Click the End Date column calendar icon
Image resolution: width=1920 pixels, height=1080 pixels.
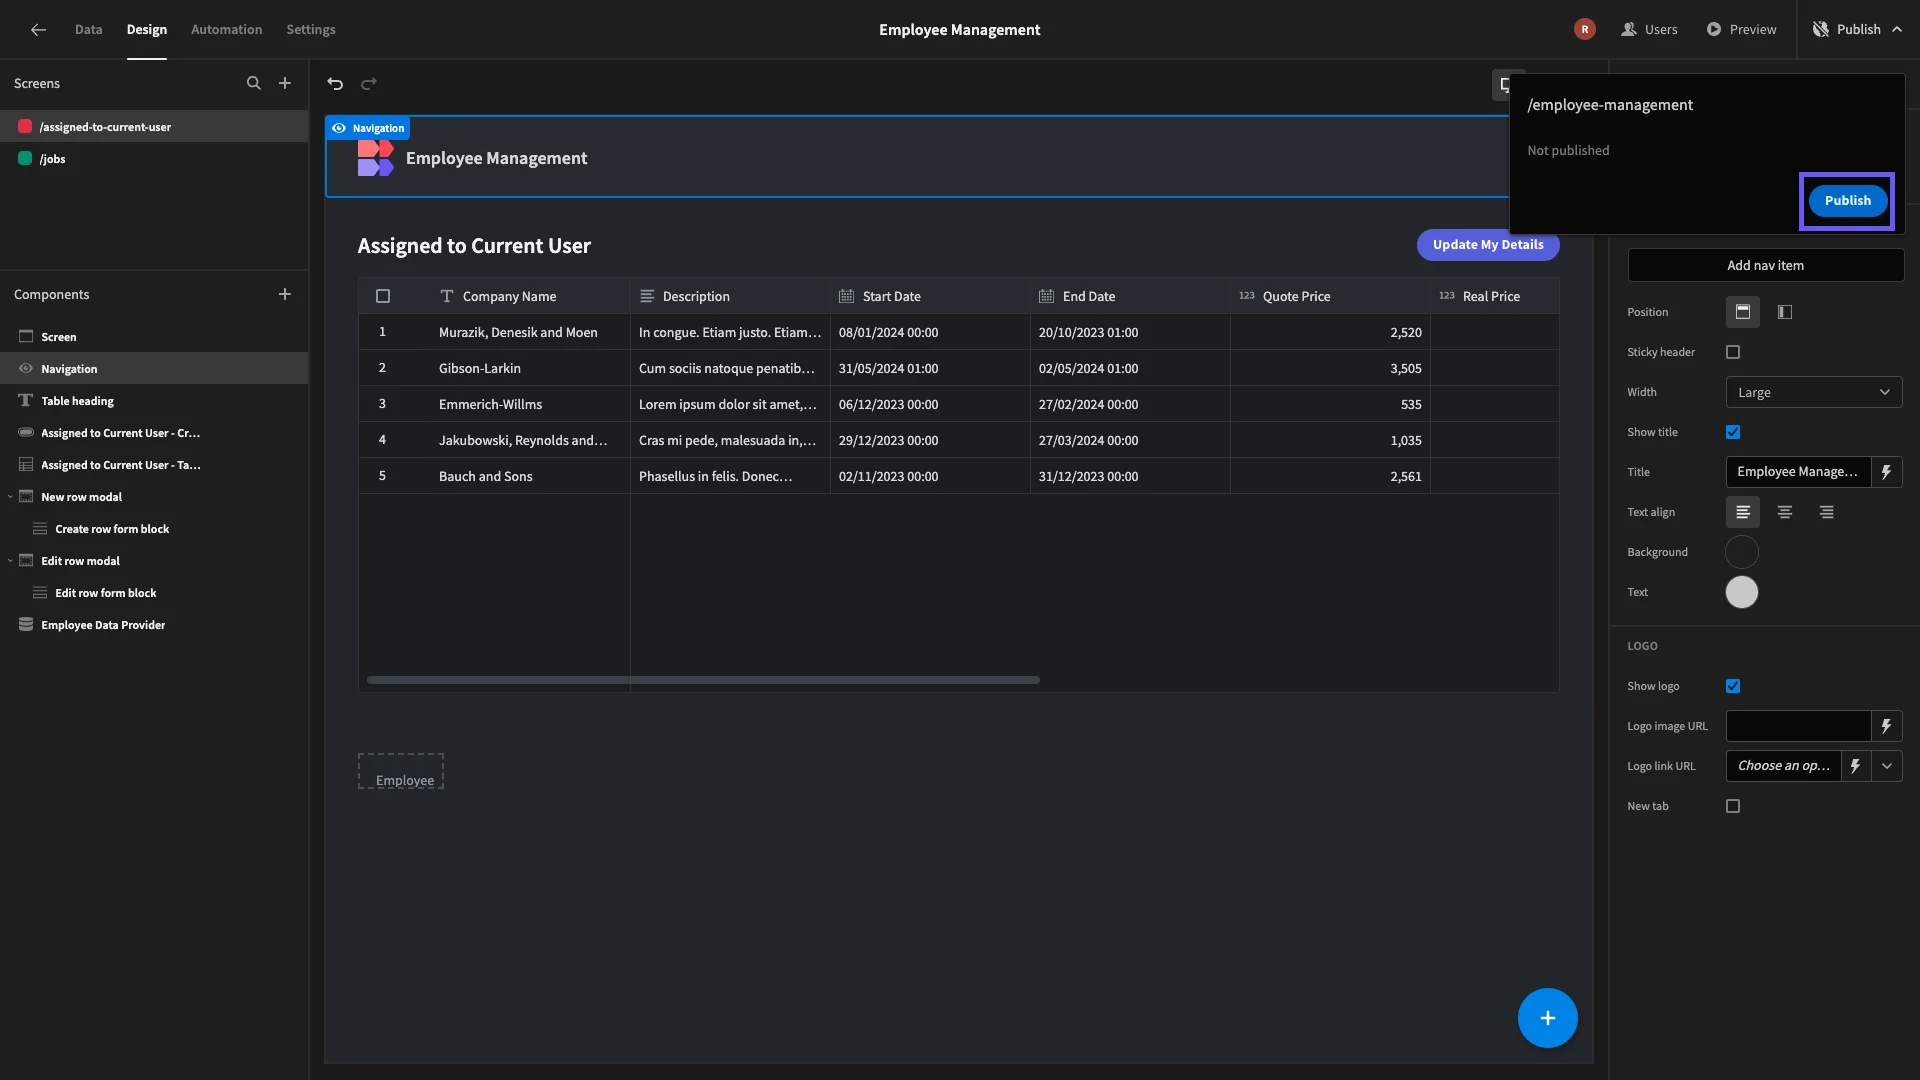(x=1046, y=296)
